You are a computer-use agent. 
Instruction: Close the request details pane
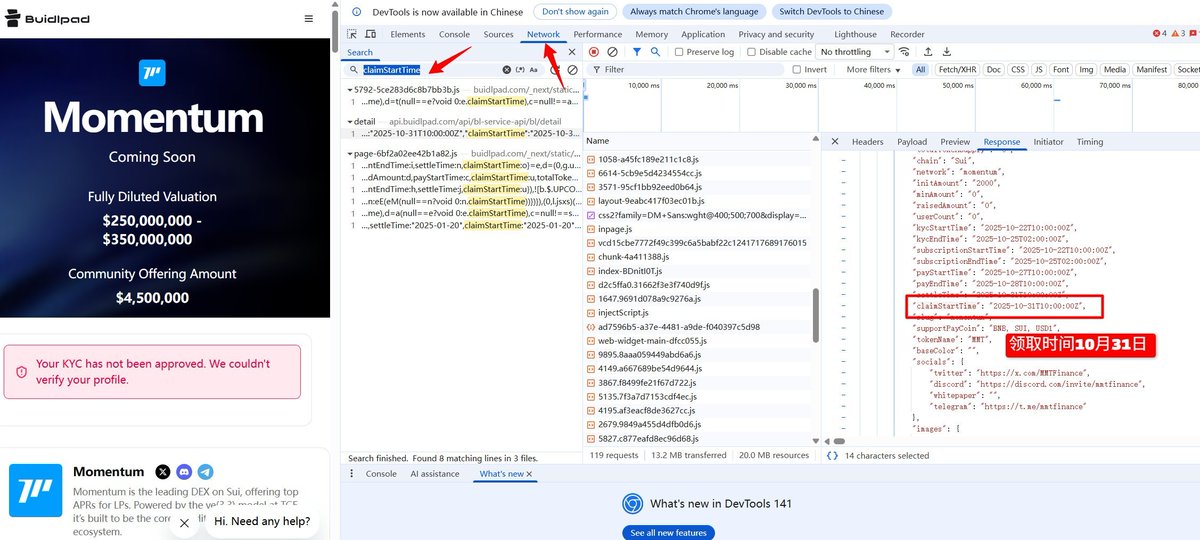coord(835,142)
